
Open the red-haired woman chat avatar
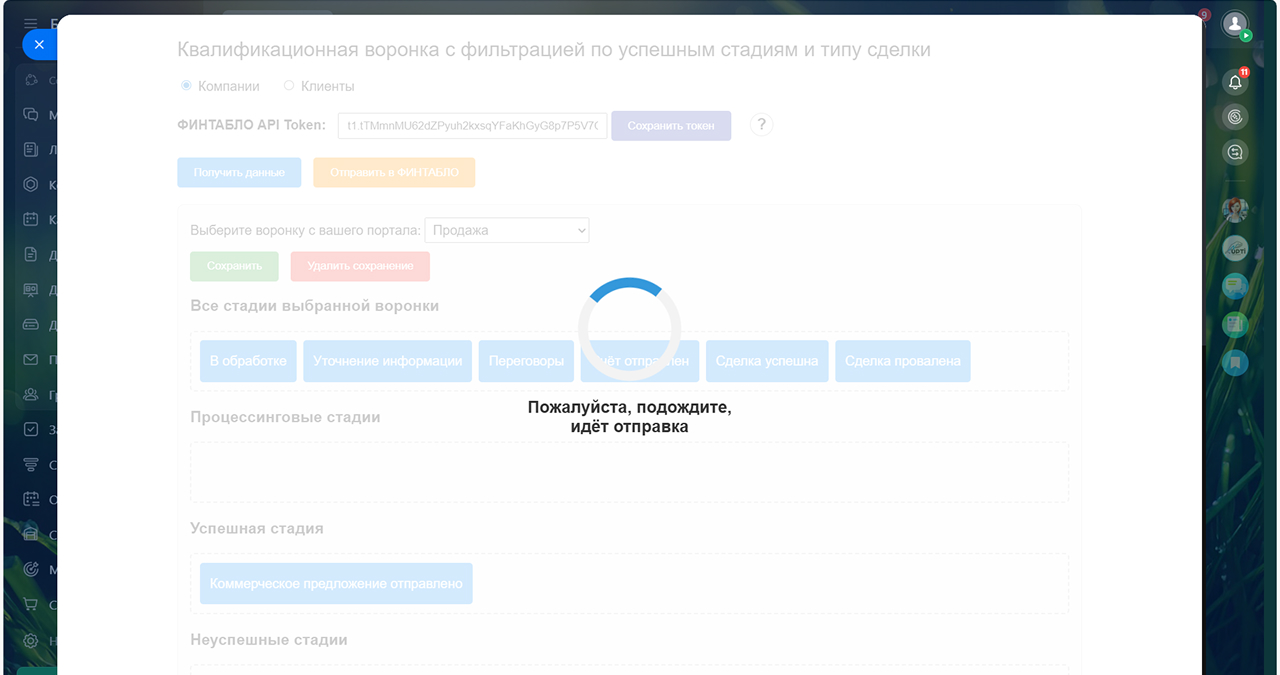(1235, 210)
